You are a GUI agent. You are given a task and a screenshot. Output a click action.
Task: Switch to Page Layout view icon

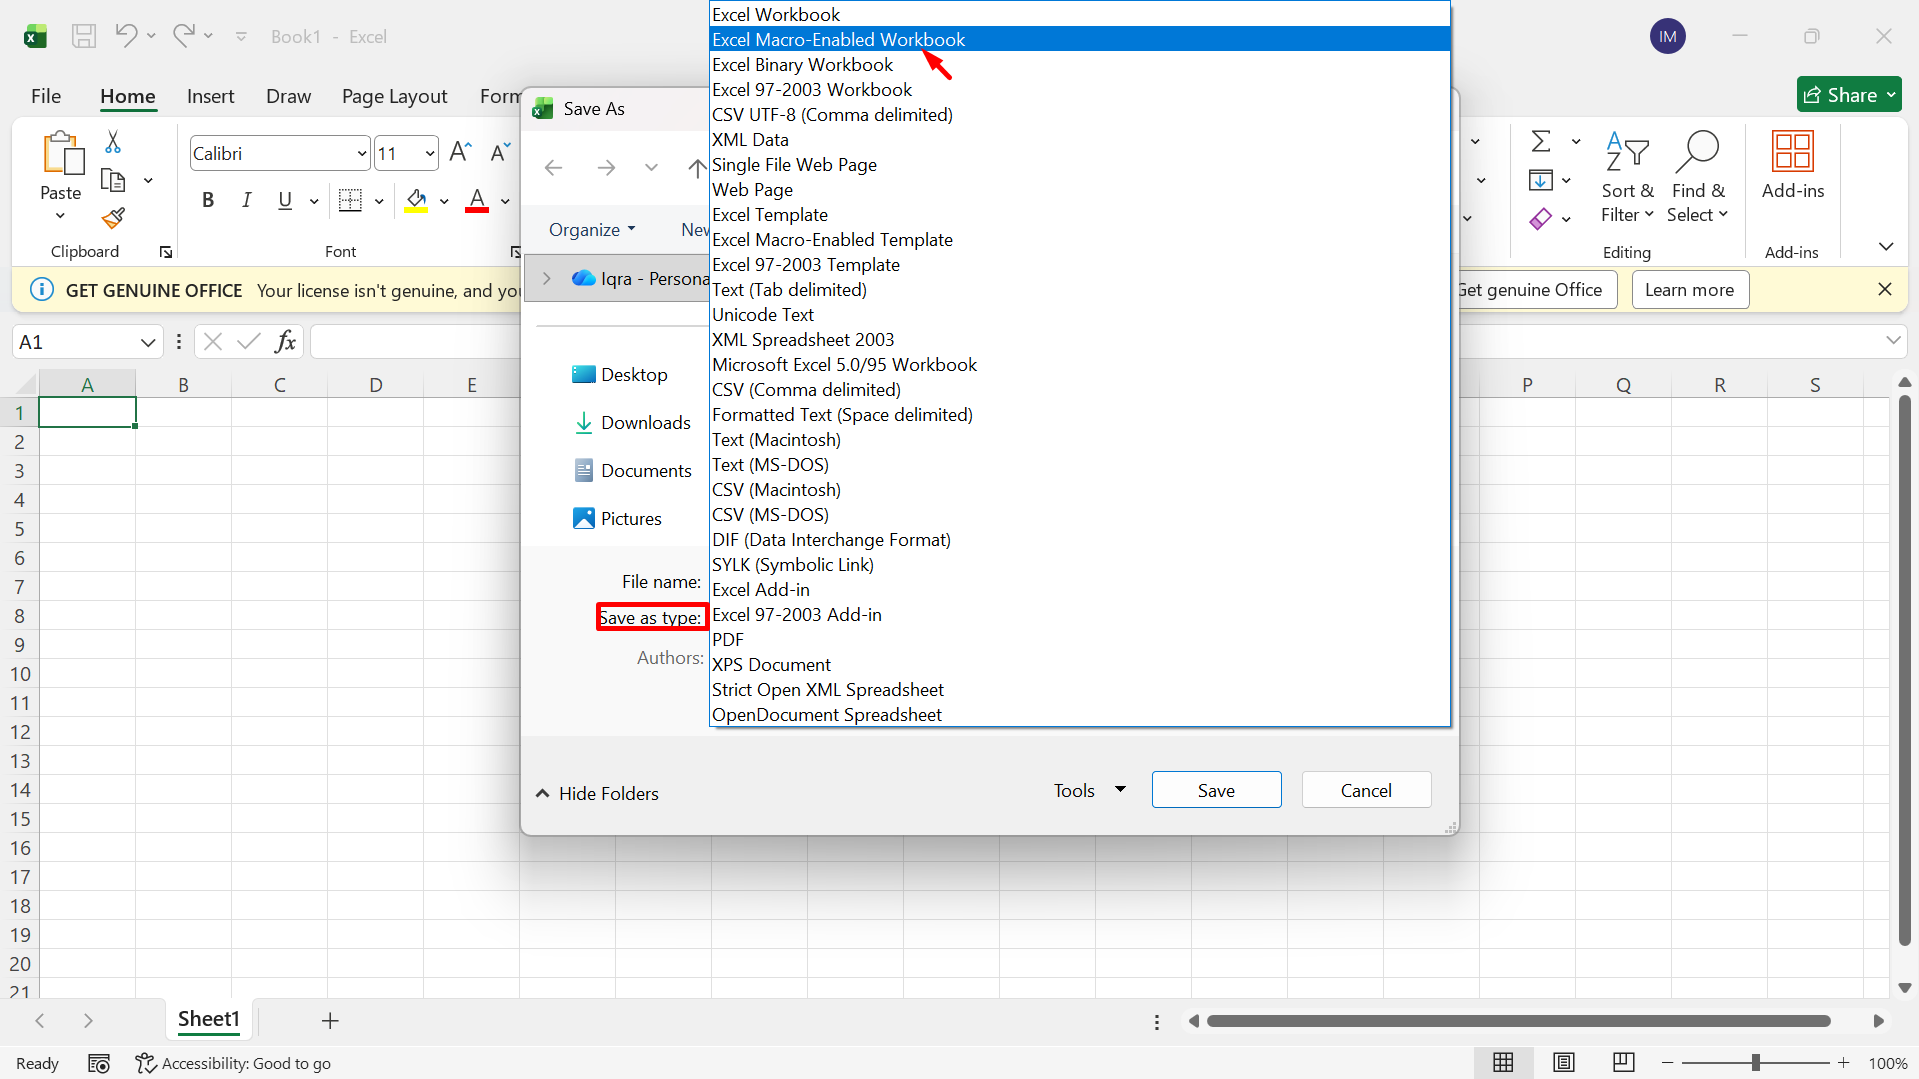pyautogui.click(x=1564, y=1063)
